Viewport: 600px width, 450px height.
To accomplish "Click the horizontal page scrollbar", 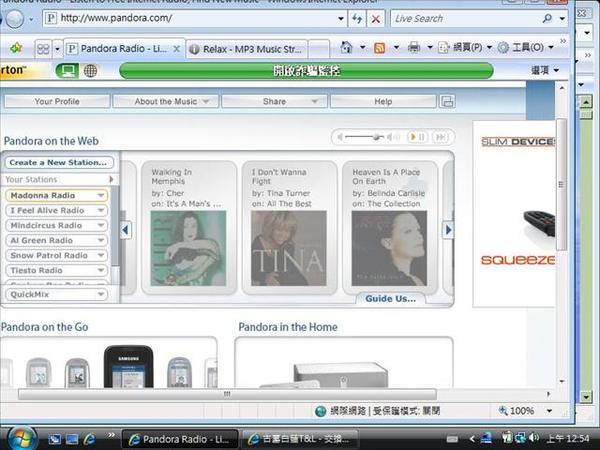I will [x=227, y=394].
